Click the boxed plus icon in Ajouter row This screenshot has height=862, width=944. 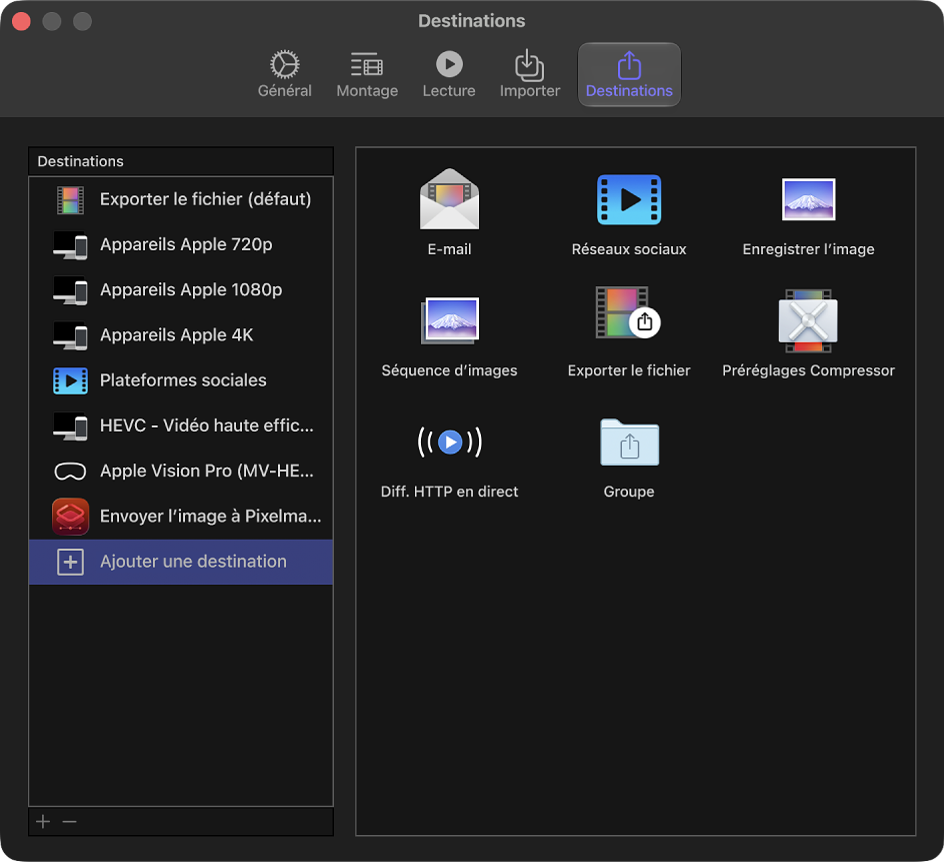point(70,562)
